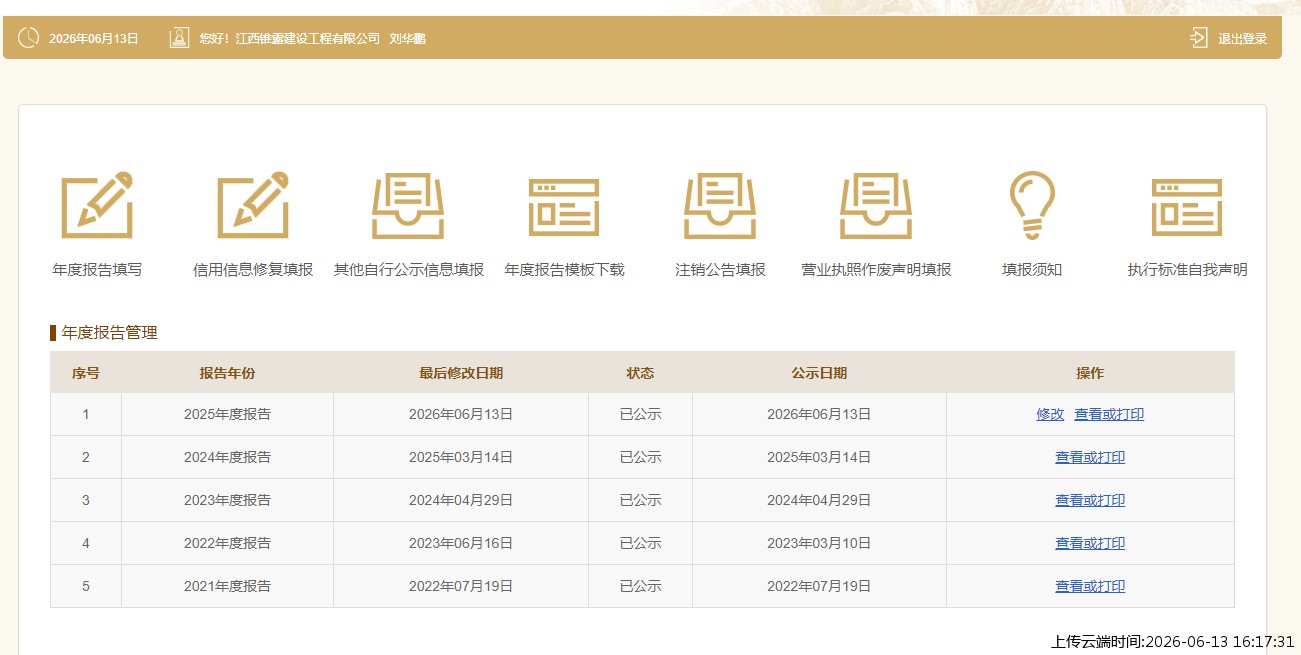Click the 2025年03月14日 publication date cell
Image resolution: width=1301 pixels, height=655 pixels.
pyautogui.click(x=819, y=457)
